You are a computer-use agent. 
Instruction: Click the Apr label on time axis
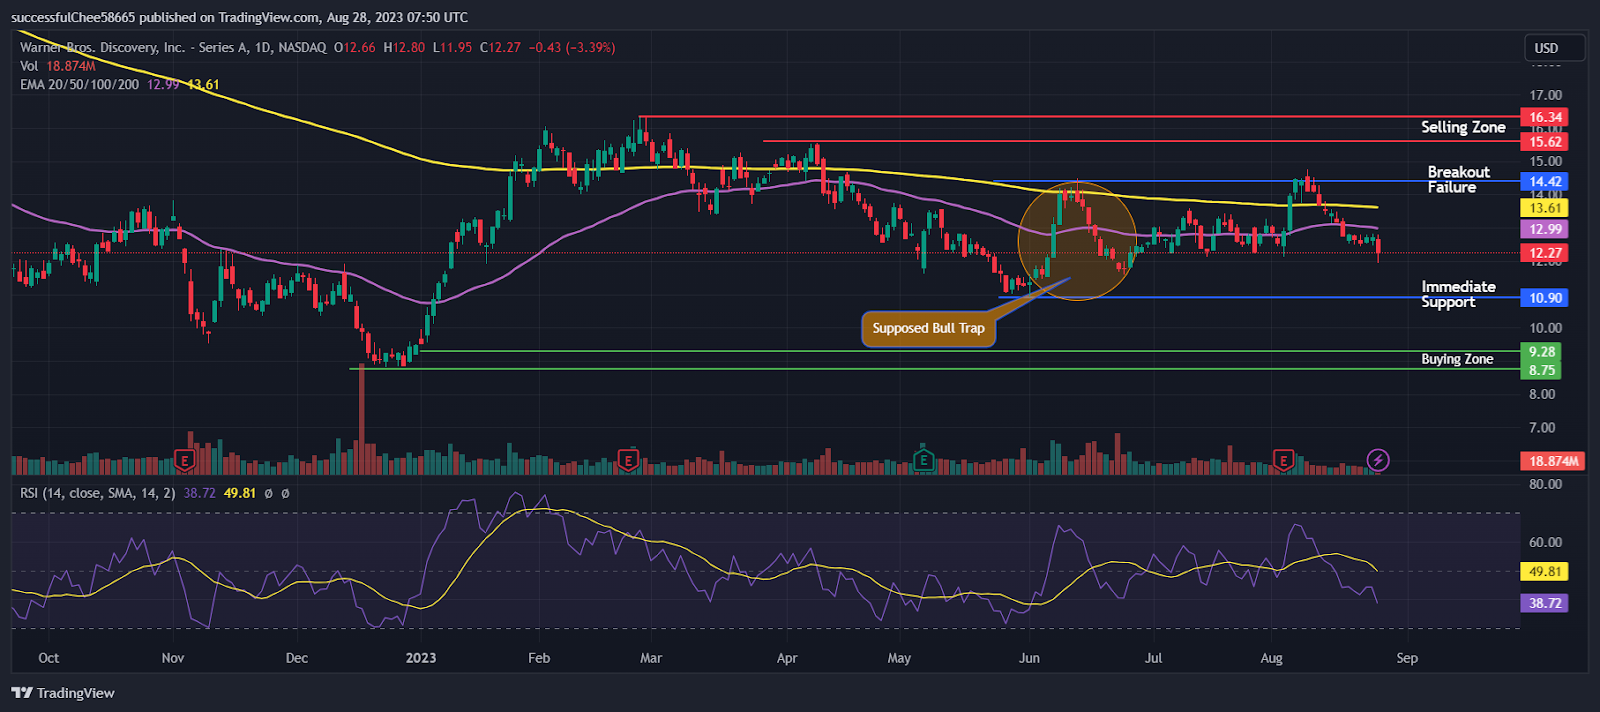[x=787, y=658]
